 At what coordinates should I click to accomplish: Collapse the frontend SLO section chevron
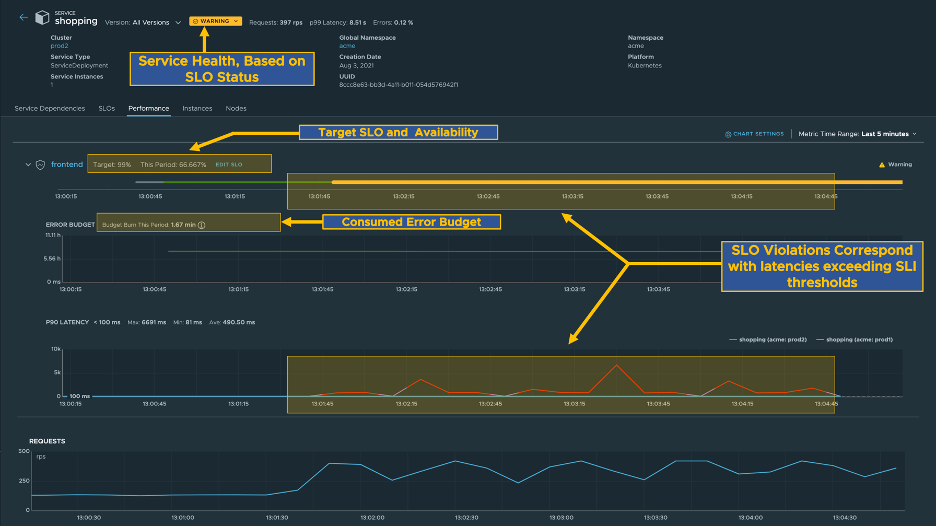click(28, 164)
